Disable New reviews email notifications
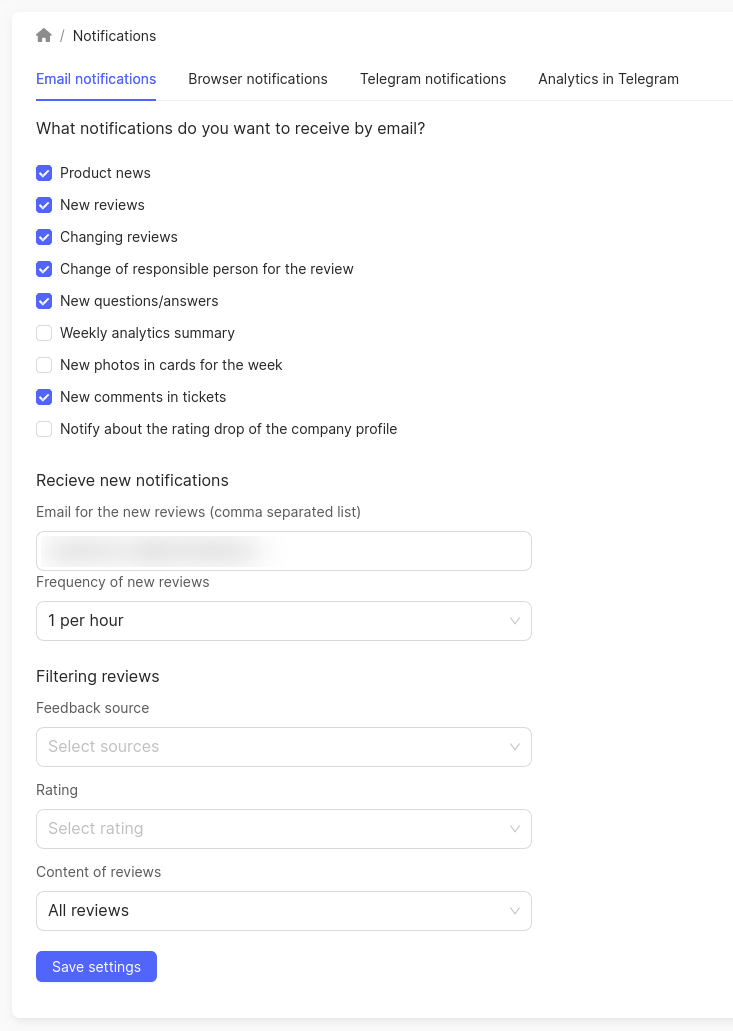This screenshot has width=733, height=1031. tap(44, 205)
